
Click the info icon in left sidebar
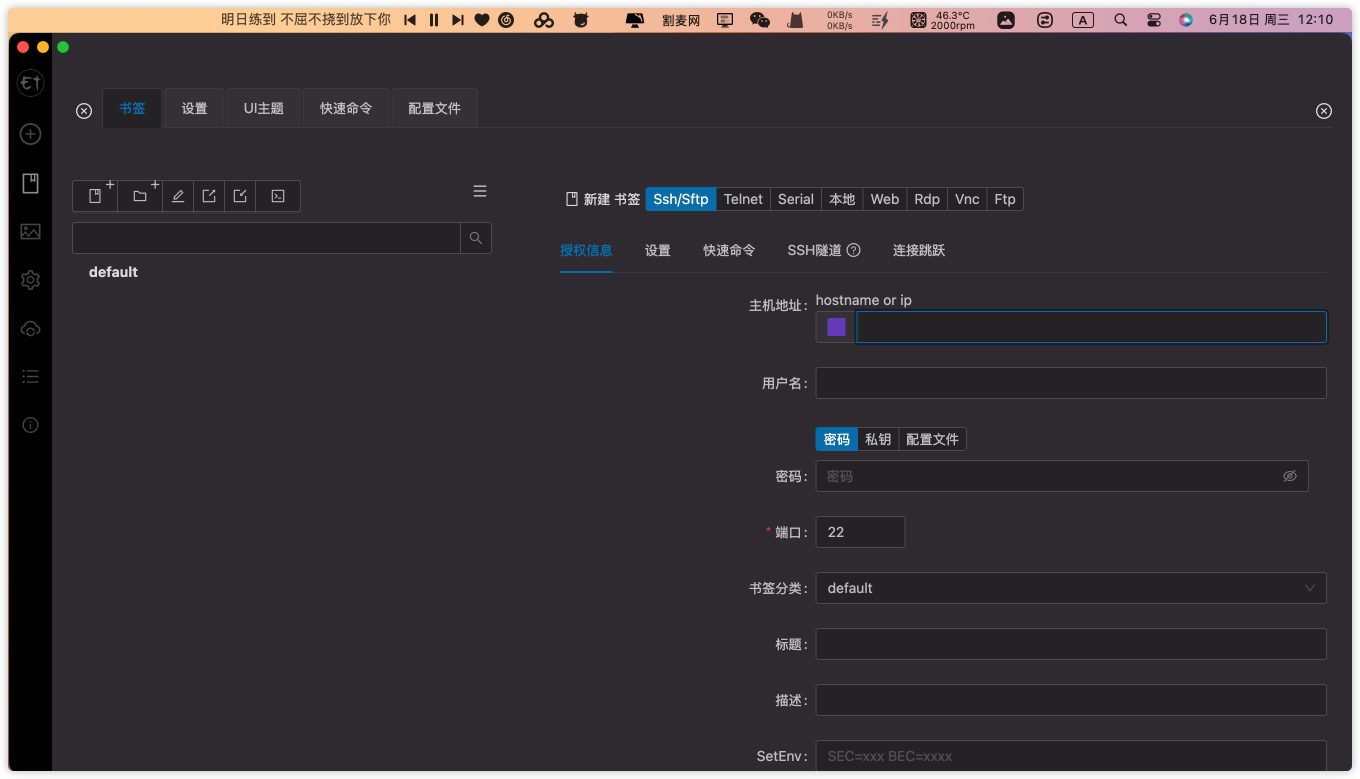(30, 425)
